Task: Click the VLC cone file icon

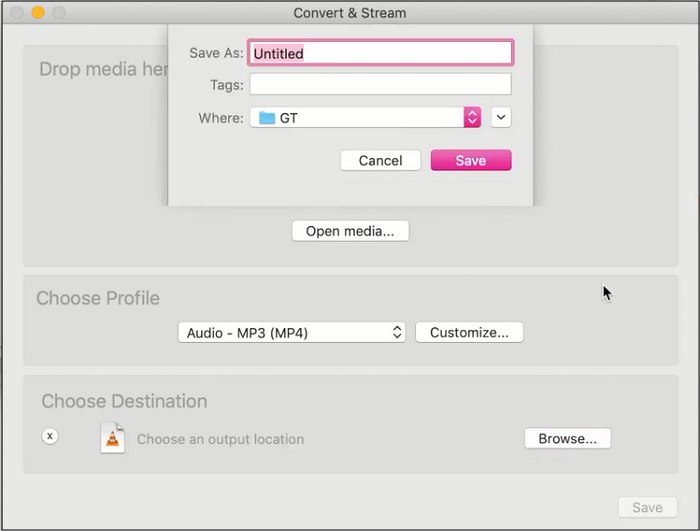Action: [x=113, y=438]
